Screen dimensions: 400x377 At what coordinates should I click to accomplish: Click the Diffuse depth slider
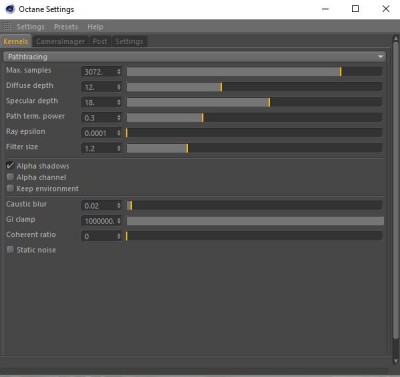pos(254,87)
